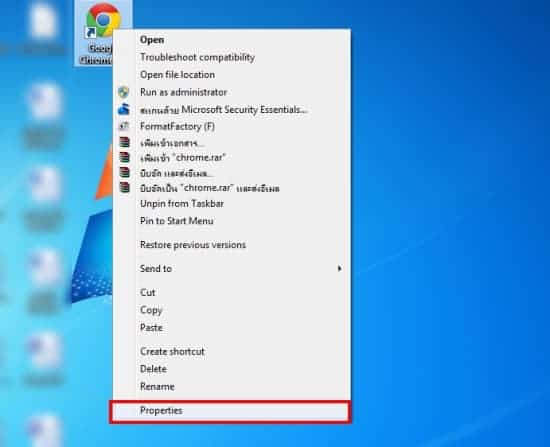Choose Rename in the context menu

157,386
